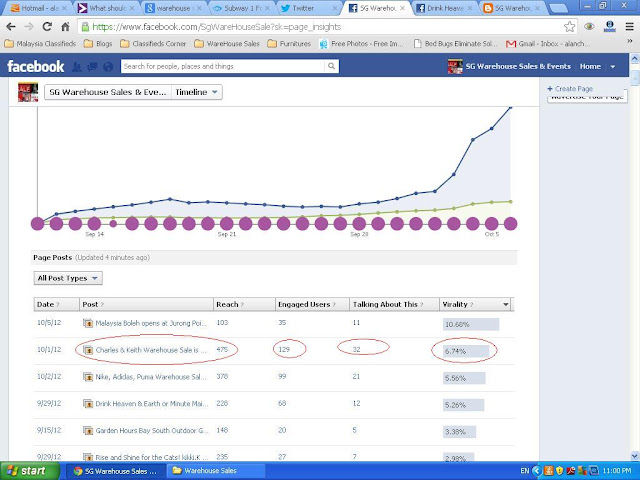
Task: Reload the current page
Action: click(47, 27)
